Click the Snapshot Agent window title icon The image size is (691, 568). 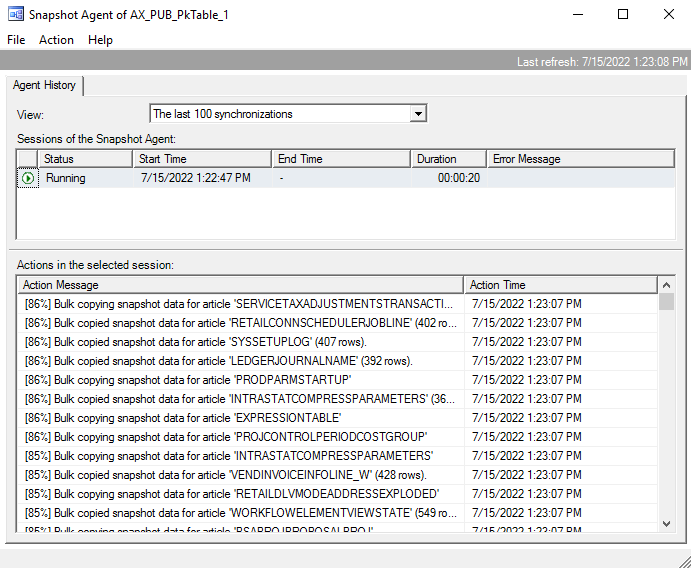point(16,15)
